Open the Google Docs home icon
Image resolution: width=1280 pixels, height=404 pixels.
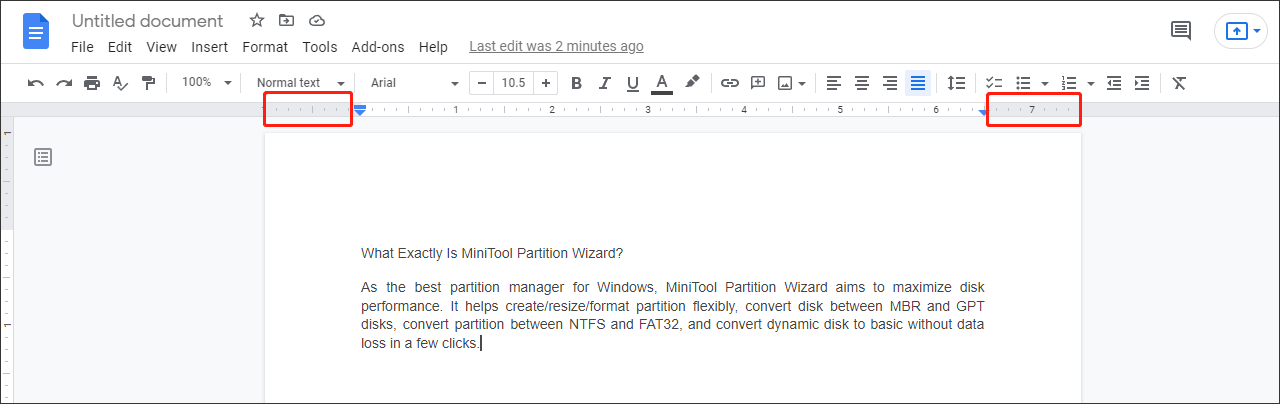click(37, 31)
